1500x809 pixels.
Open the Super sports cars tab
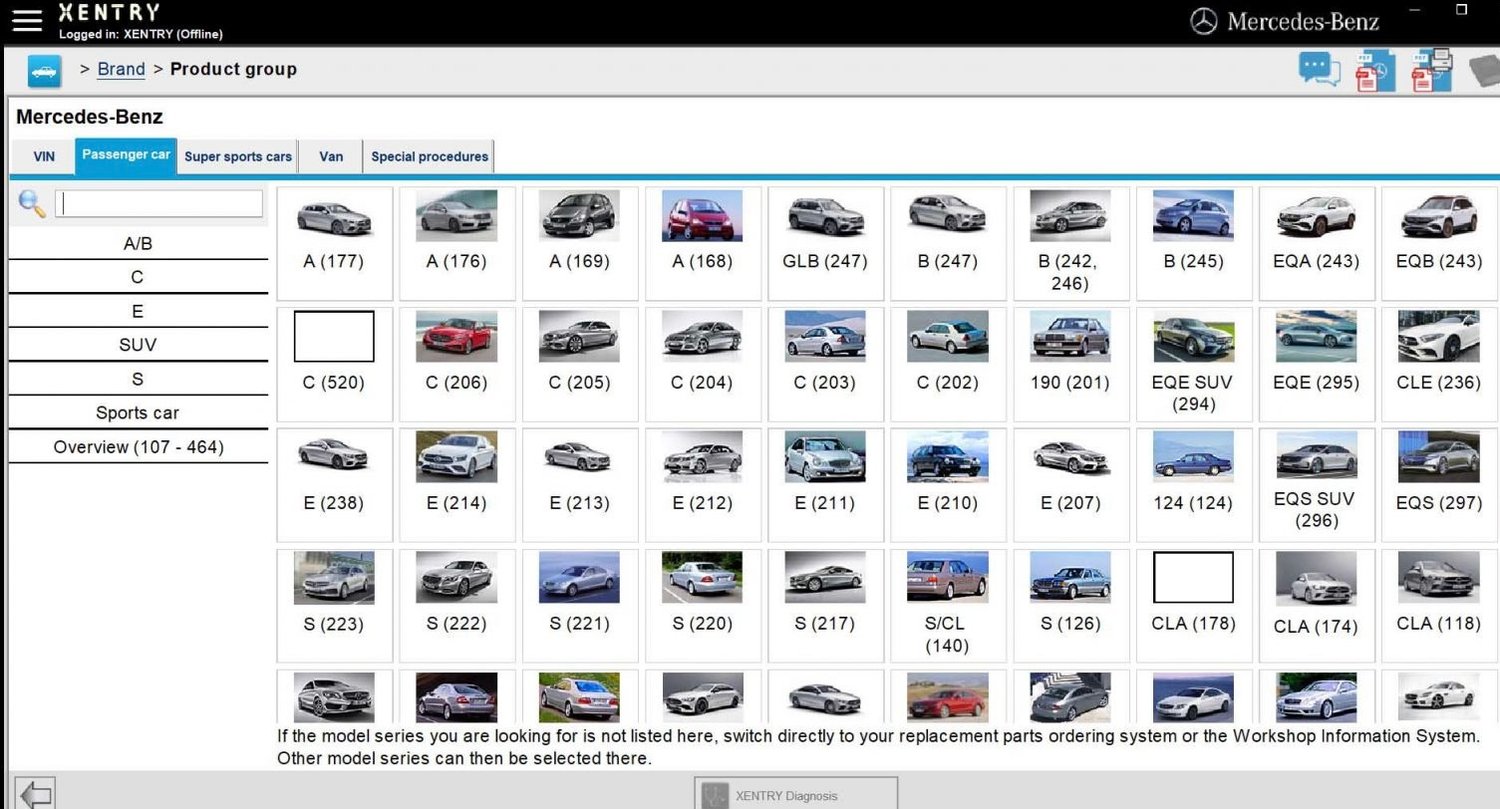pos(238,157)
